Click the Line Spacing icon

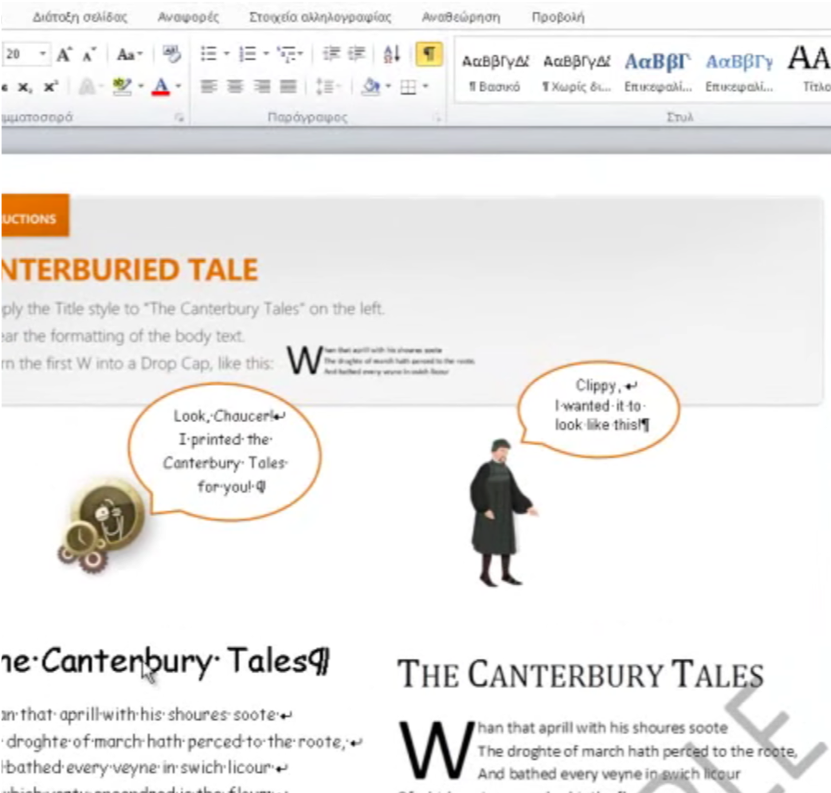[324, 86]
